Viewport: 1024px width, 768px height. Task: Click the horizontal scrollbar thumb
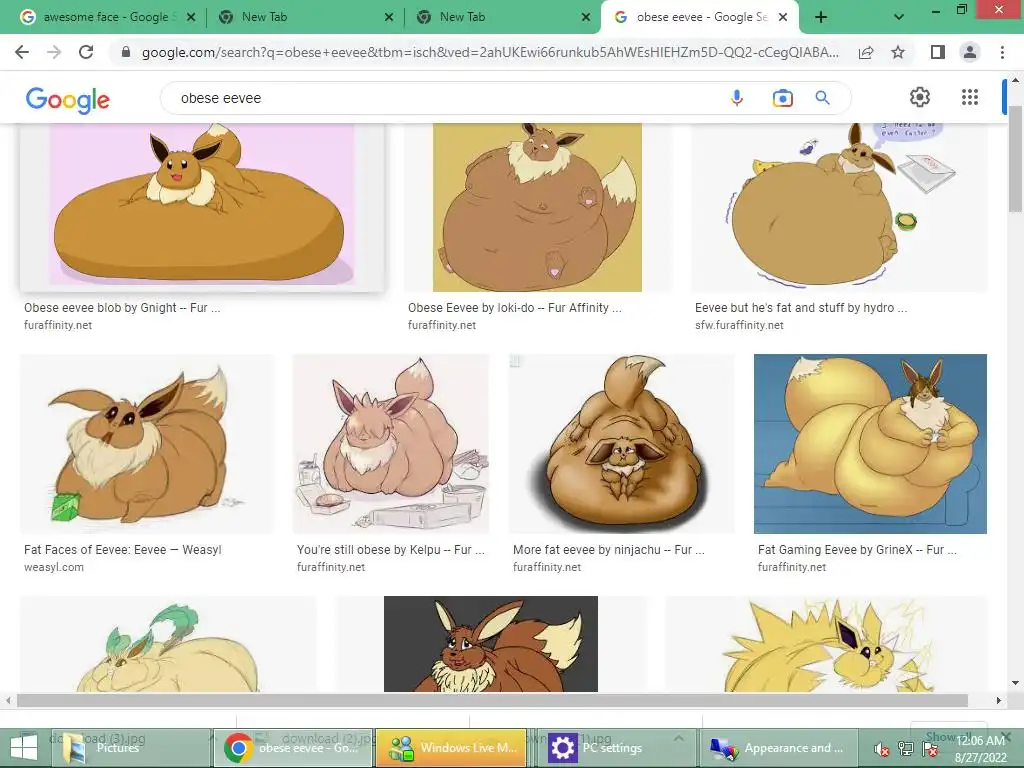coord(492,700)
